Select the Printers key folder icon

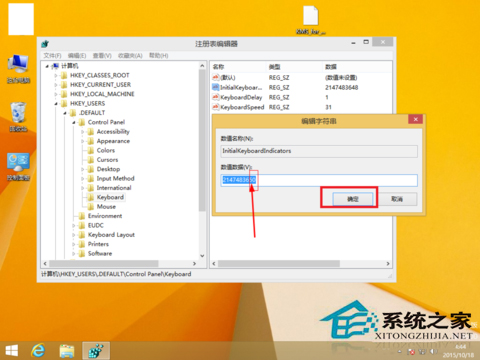click(82, 244)
